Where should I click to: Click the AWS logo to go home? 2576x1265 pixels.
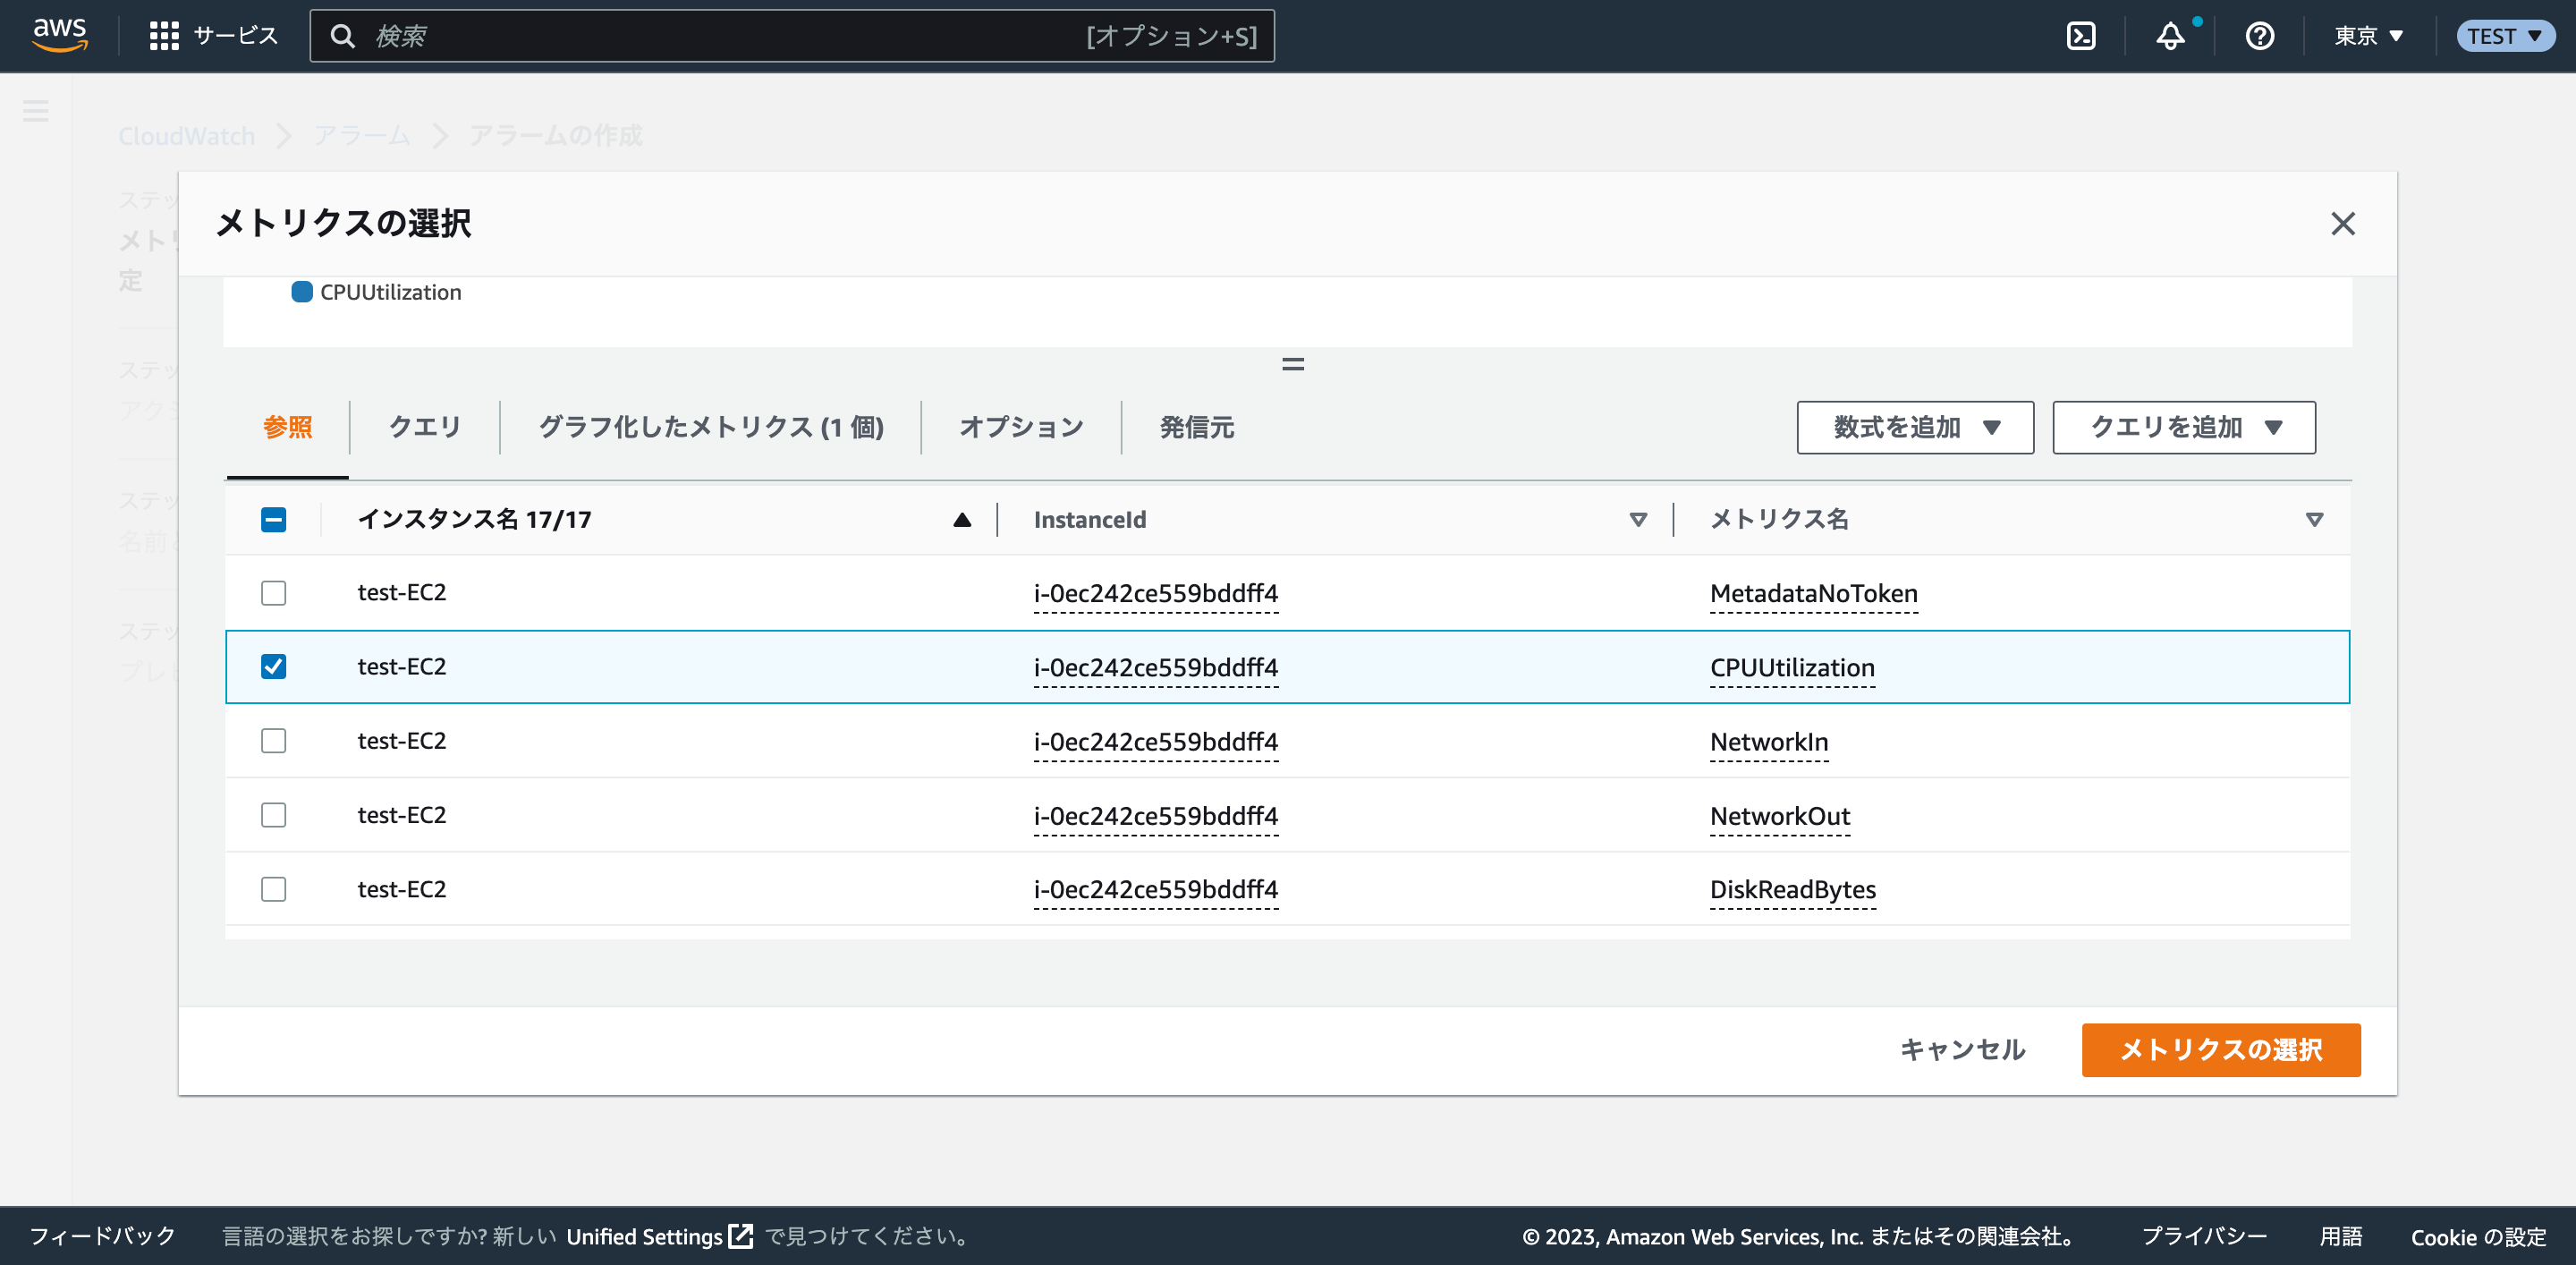59,34
